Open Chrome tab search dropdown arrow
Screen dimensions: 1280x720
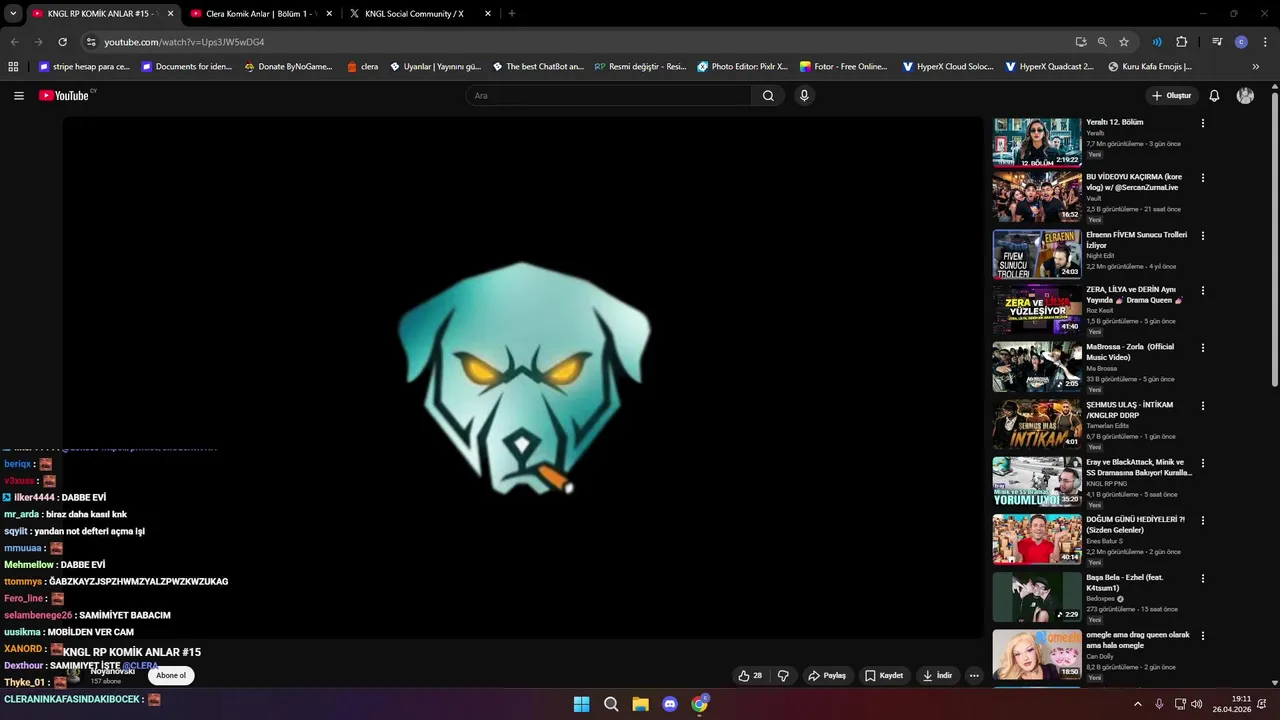point(13,14)
